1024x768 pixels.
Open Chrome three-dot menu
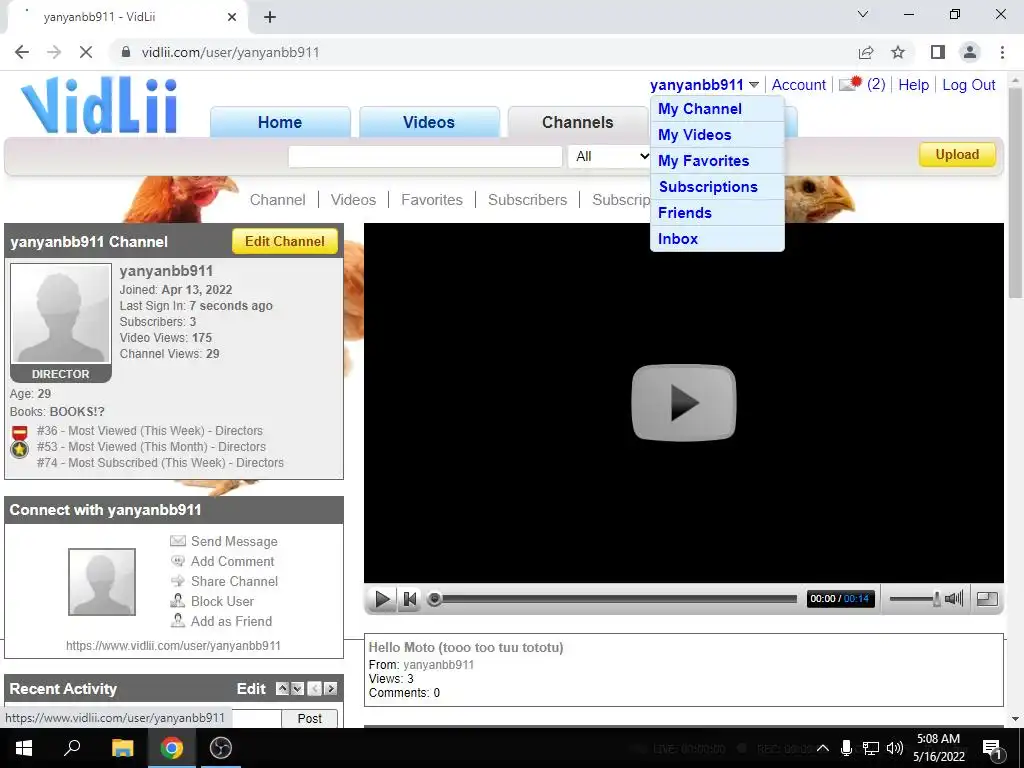pyautogui.click(x=1002, y=52)
